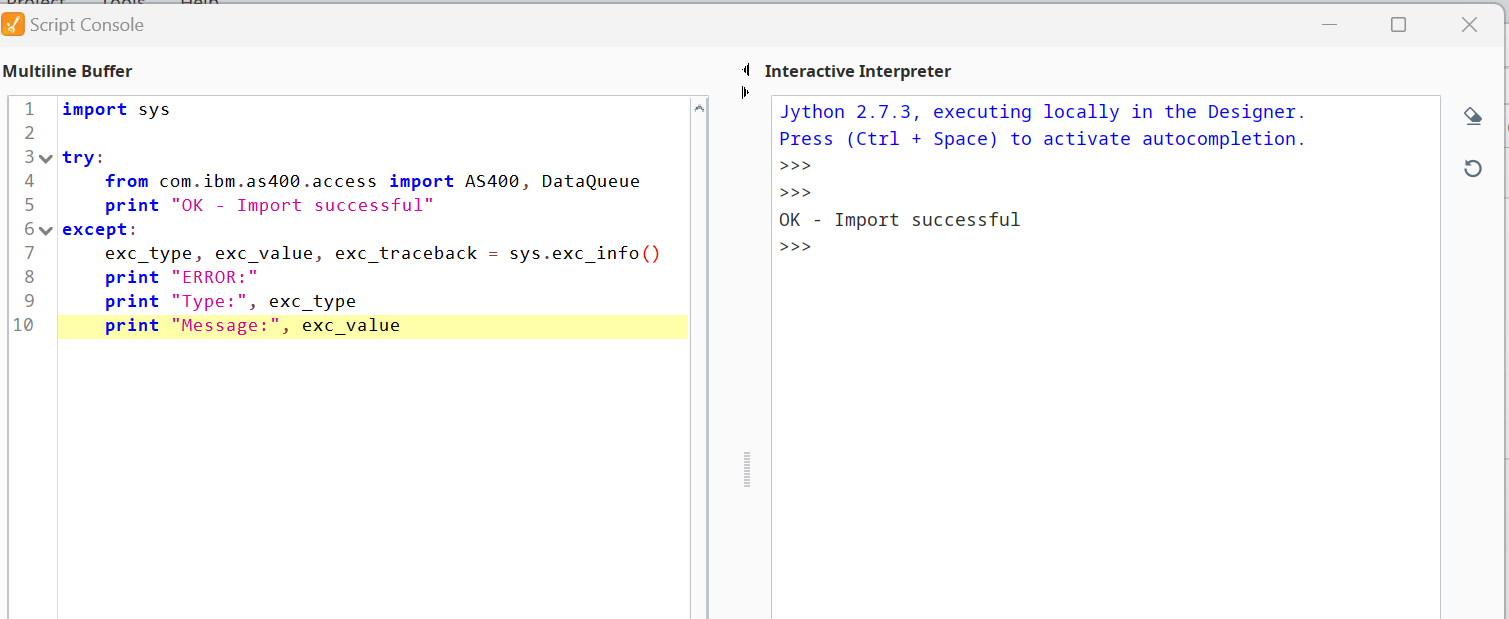Click the print "Type:", exc_type line
The height and width of the screenshot is (619, 1509).
pos(230,301)
